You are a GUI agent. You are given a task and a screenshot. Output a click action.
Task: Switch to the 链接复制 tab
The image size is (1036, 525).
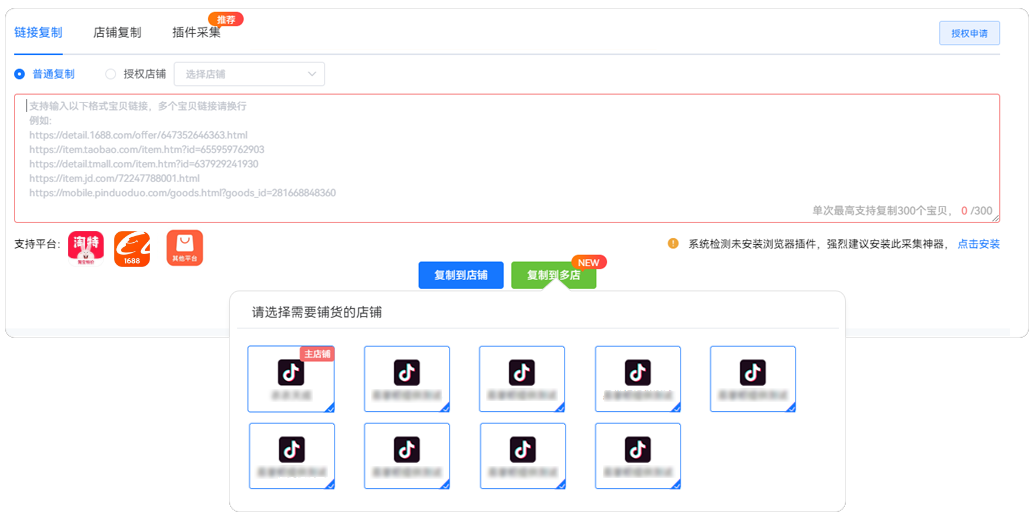[x=38, y=32]
